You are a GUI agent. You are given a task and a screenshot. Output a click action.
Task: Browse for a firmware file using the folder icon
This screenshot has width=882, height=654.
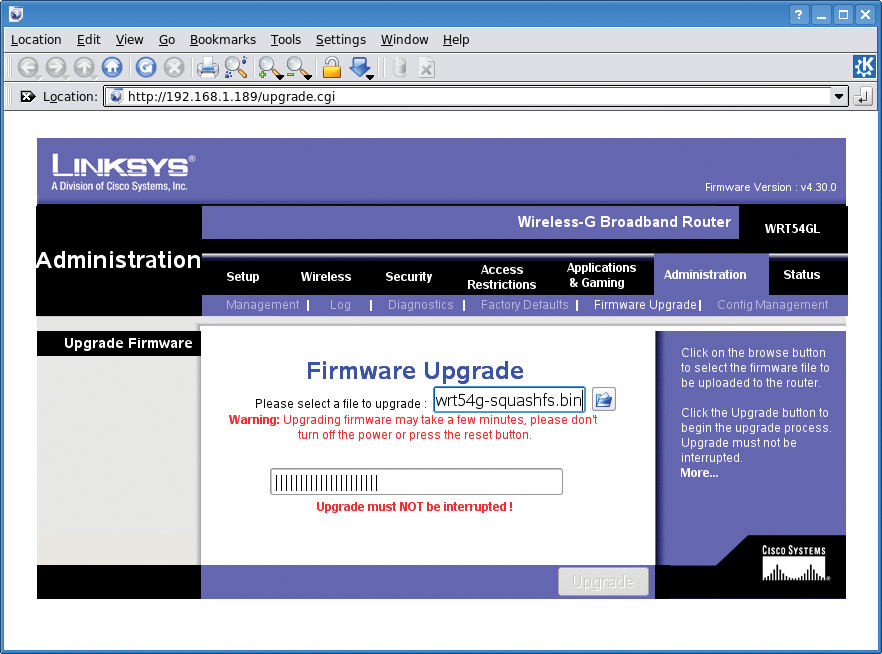[604, 400]
